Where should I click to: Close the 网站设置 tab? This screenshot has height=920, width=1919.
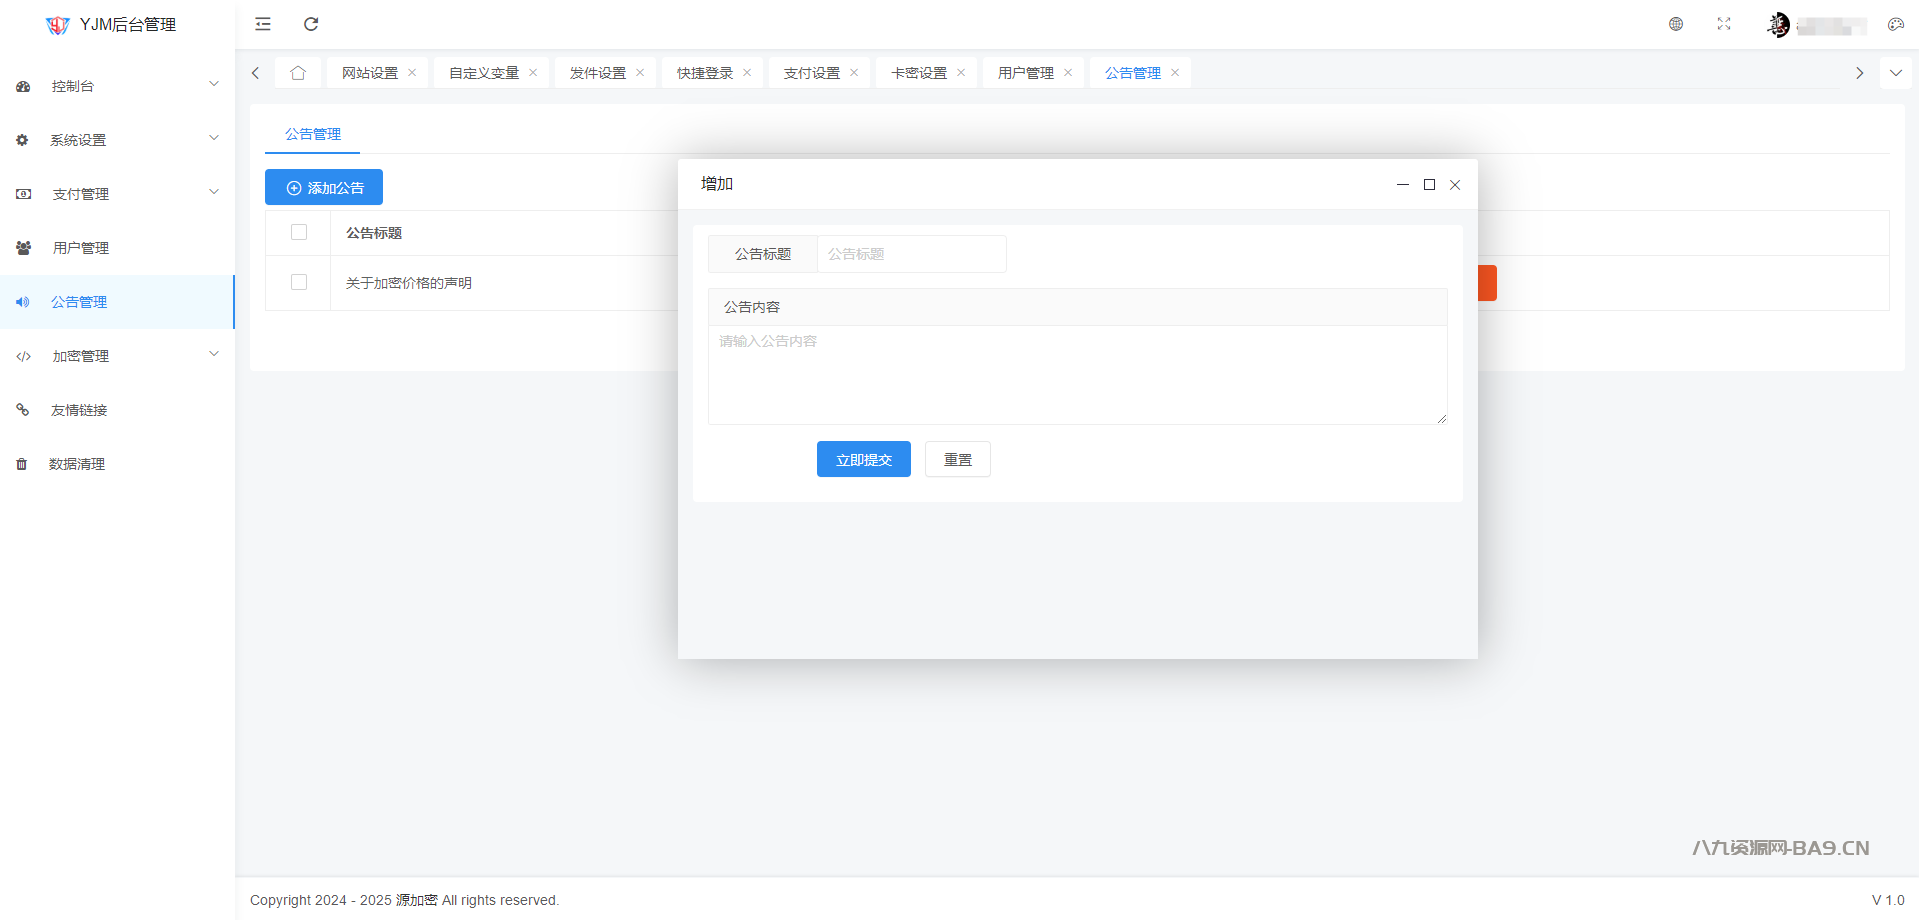[x=412, y=73]
